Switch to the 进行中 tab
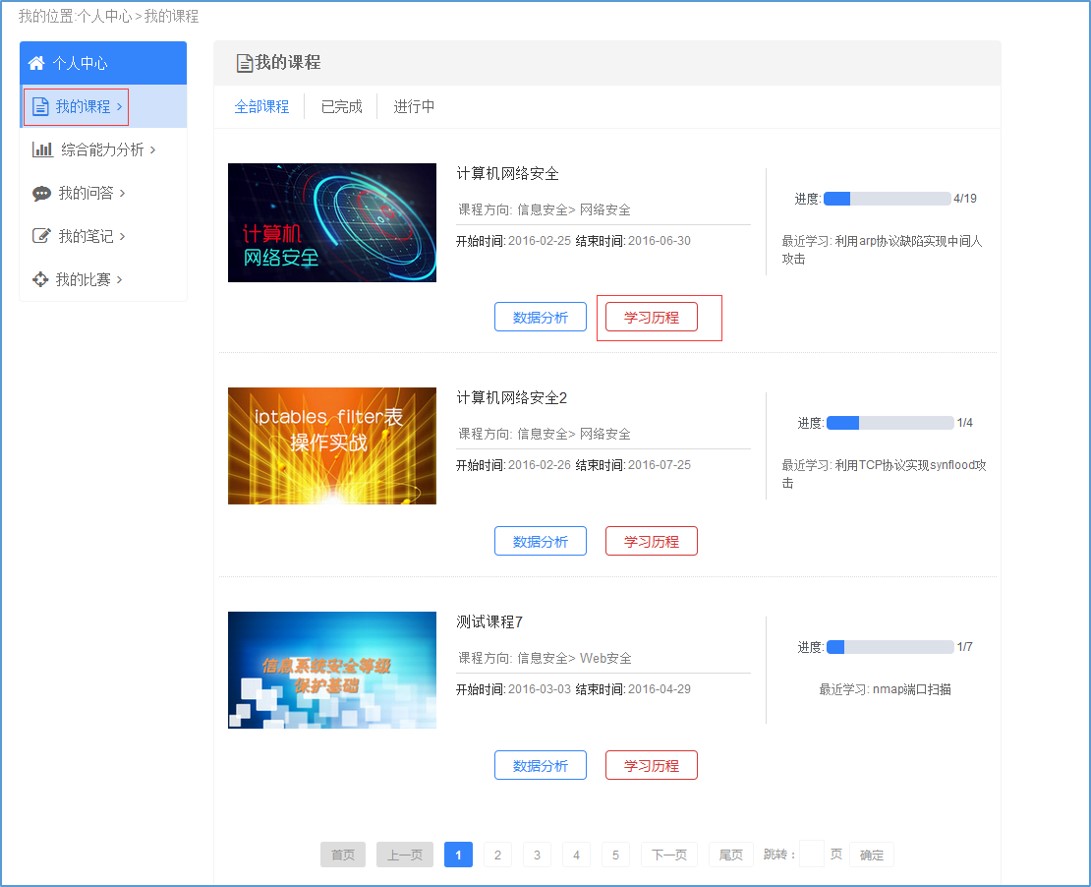Screen dimensions: 1091x887 click(x=414, y=106)
